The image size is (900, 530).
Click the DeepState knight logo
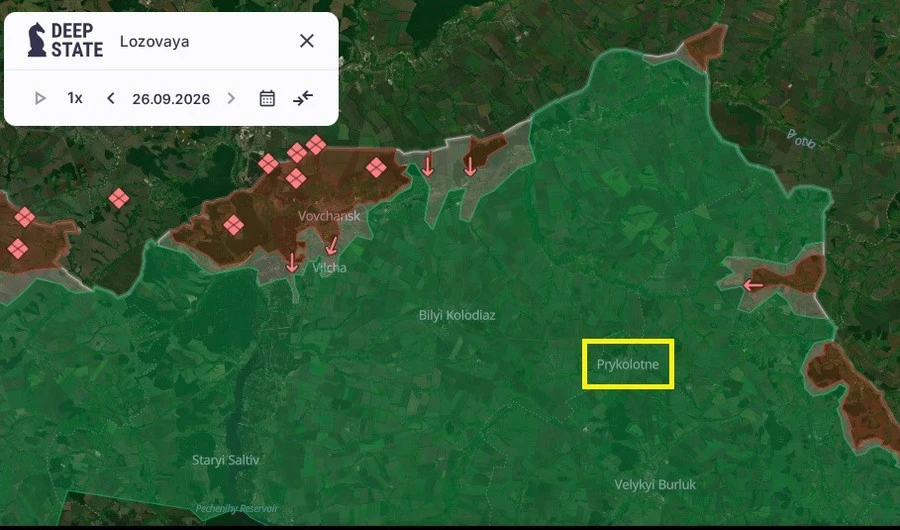click(37, 40)
